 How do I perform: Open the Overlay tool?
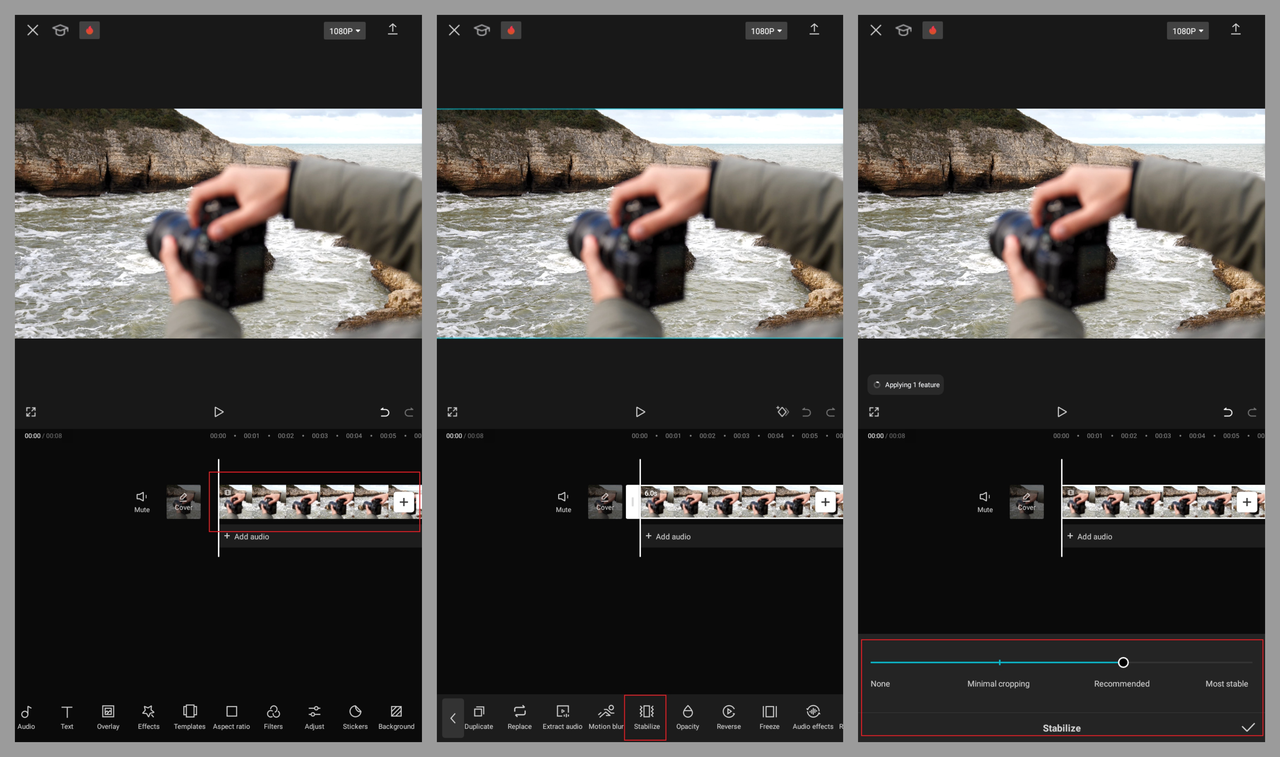tap(107, 716)
